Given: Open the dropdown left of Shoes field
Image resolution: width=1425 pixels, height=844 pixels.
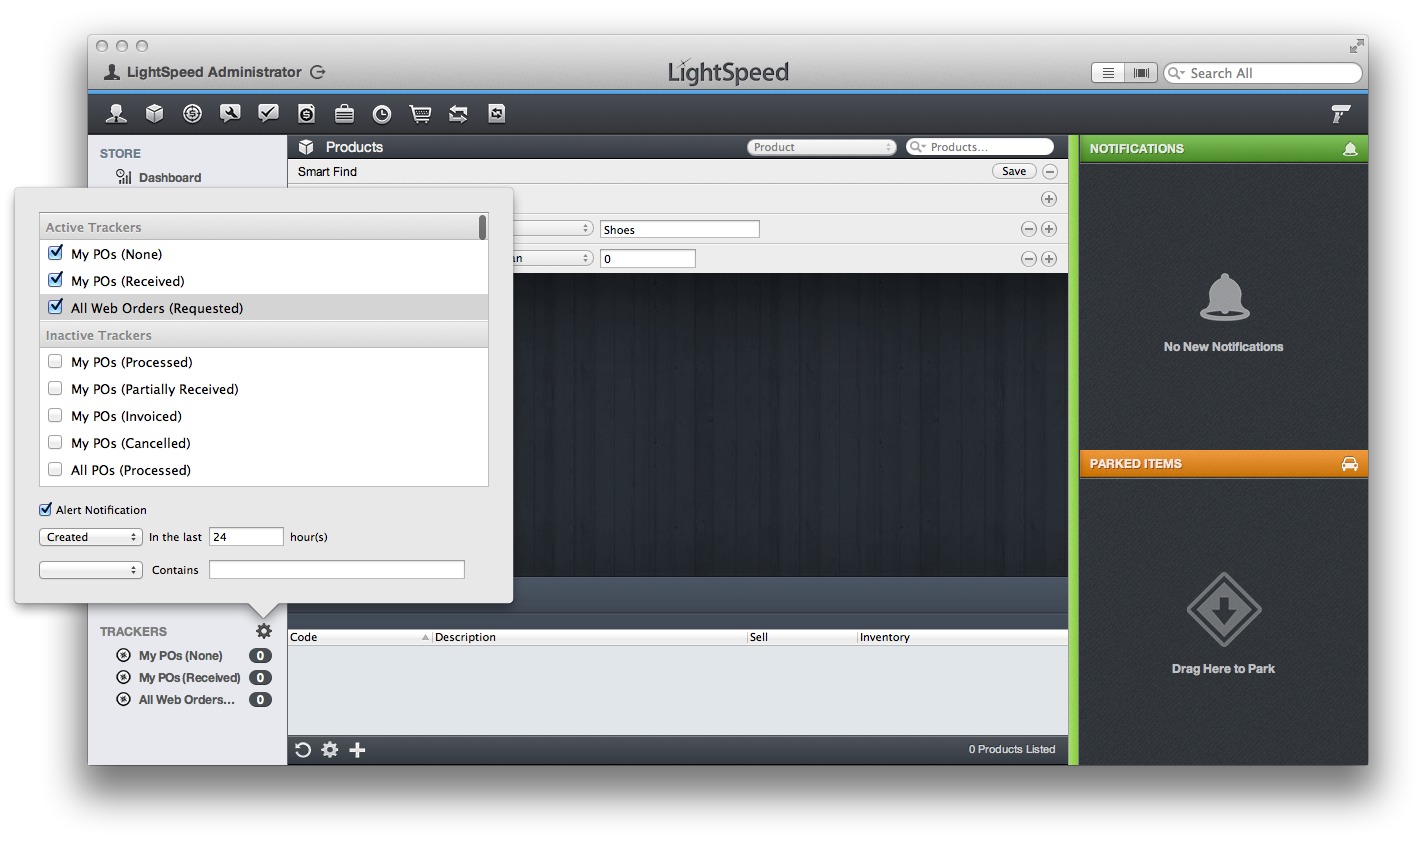Looking at the screenshot, I should tap(553, 229).
